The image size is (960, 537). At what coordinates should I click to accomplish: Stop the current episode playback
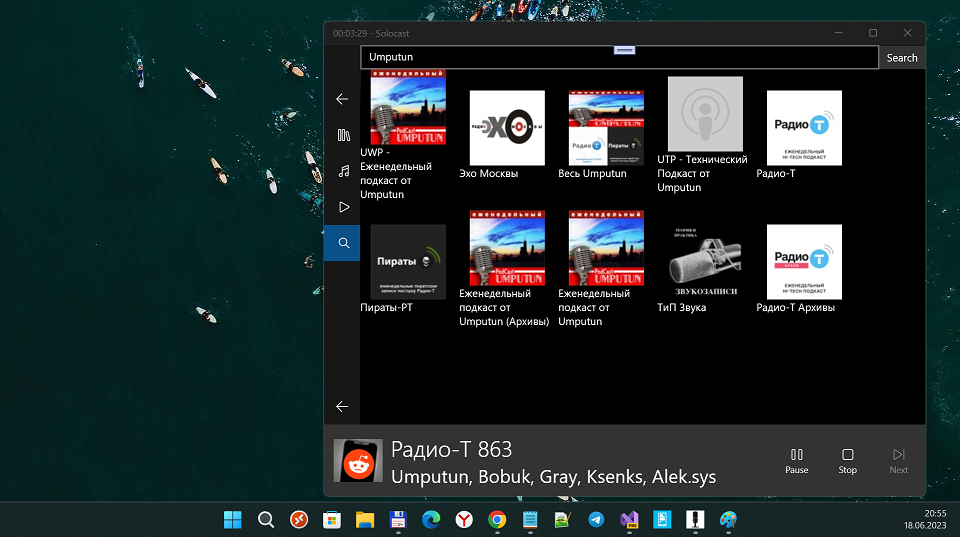coord(847,461)
